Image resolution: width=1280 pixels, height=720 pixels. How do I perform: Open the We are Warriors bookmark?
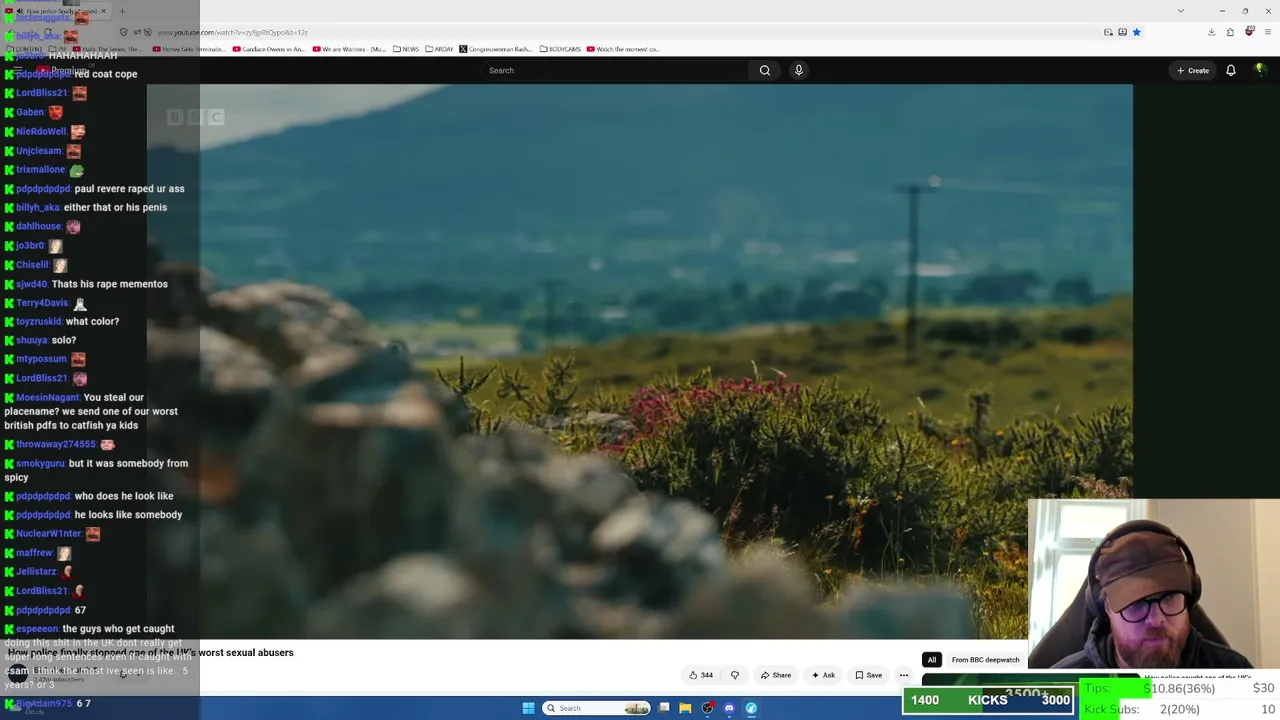pyautogui.click(x=349, y=49)
